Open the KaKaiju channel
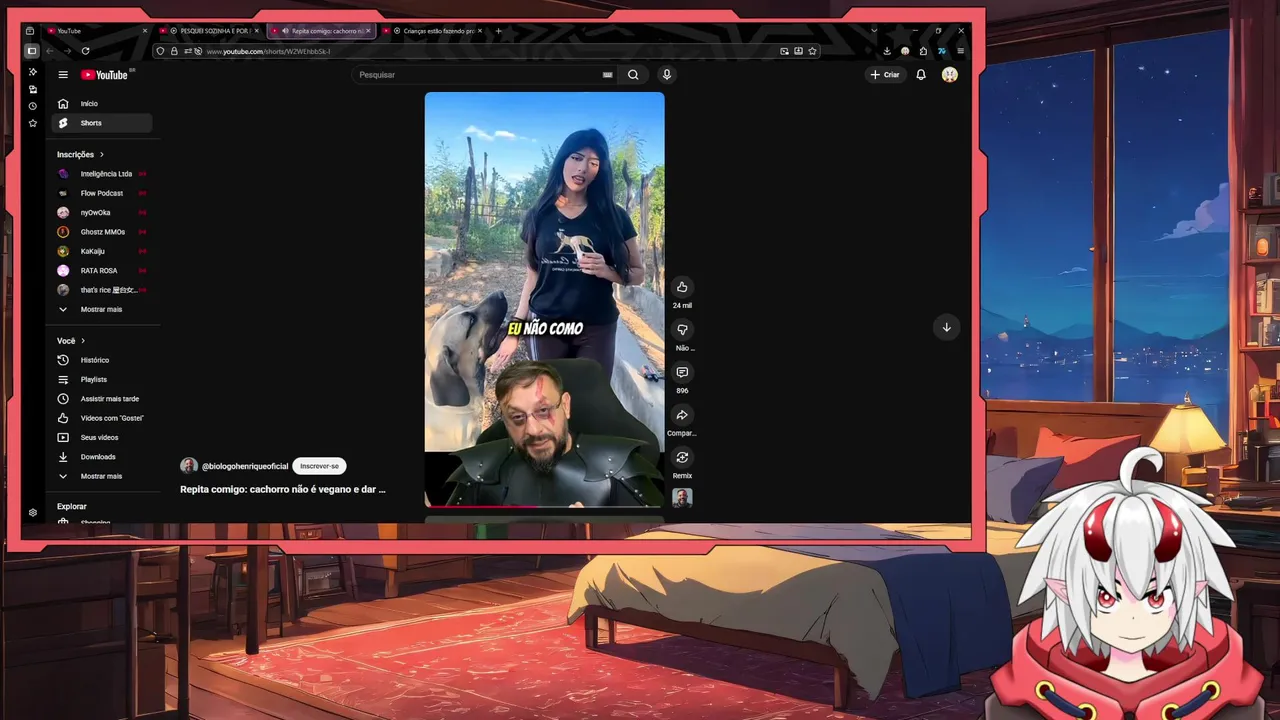The image size is (1280, 720). (104, 251)
